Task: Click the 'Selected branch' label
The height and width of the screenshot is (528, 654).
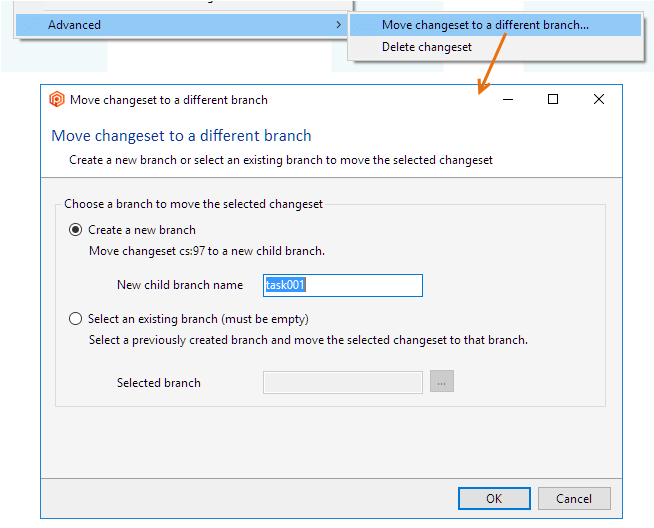Action: point(158,383)
